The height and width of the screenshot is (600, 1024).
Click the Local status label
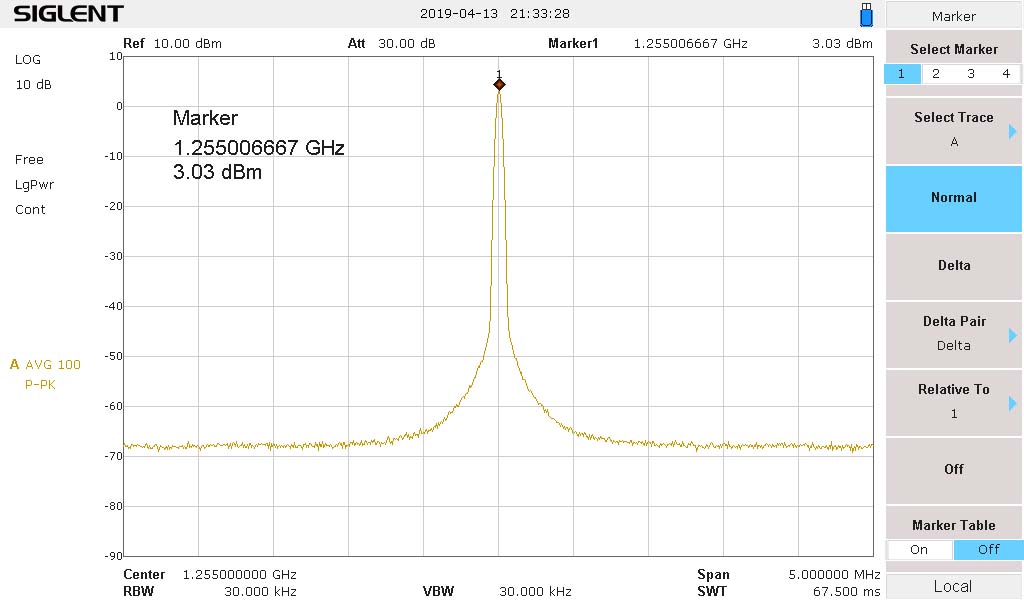tap(953, 586)
